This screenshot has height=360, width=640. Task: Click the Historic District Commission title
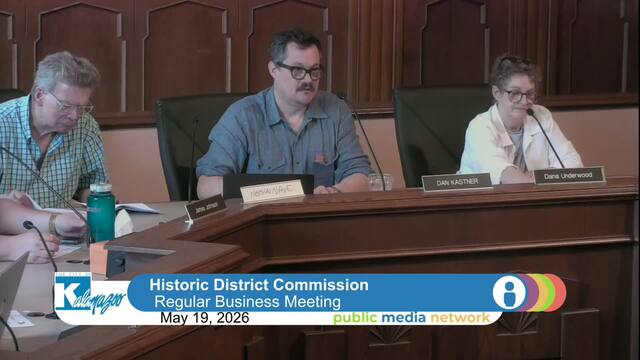(259, 284)
